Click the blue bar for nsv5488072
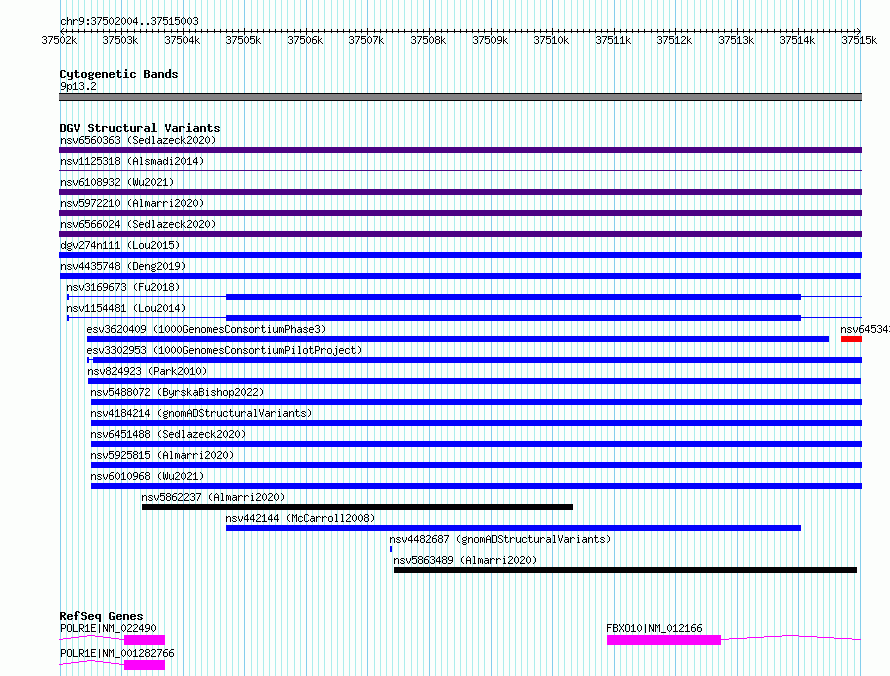The width and height of the screenshot is (890, 676). point(476,402)
